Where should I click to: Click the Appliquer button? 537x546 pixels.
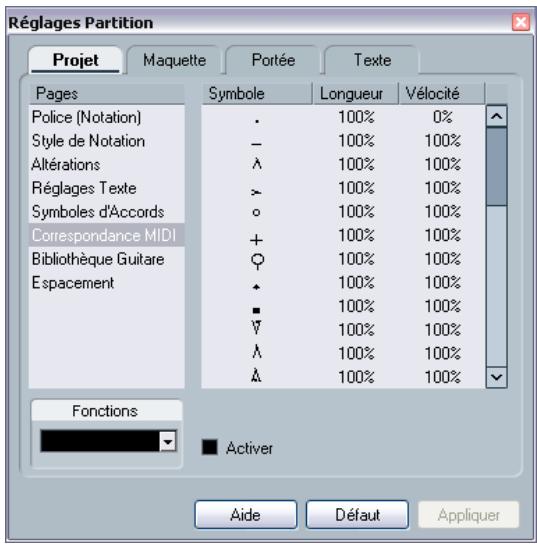(x=468, y=515)
